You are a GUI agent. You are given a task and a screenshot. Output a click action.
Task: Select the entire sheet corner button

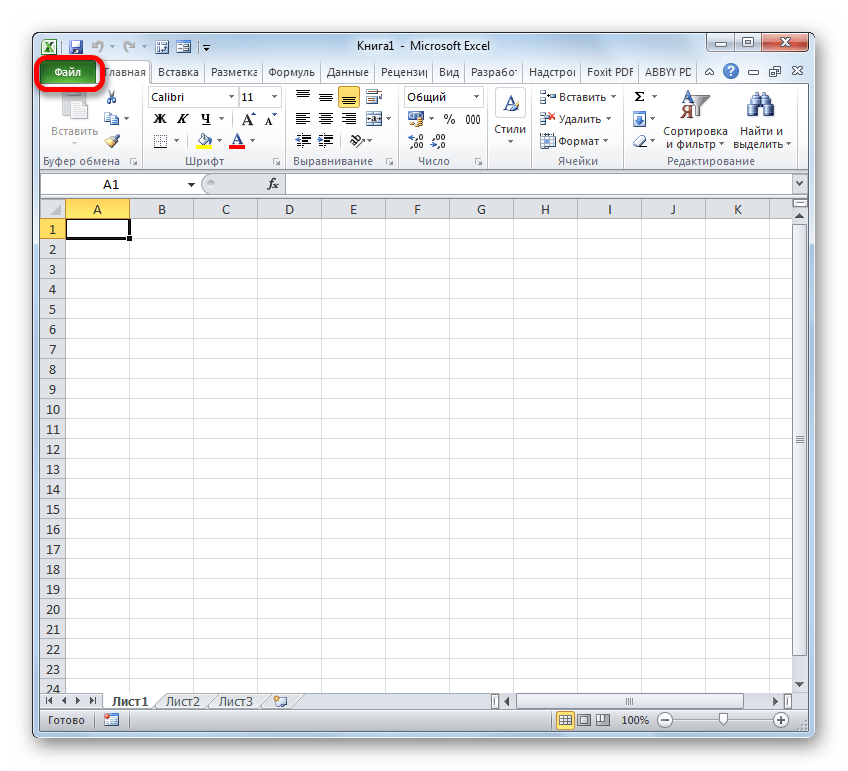click(x=52, y=209)
